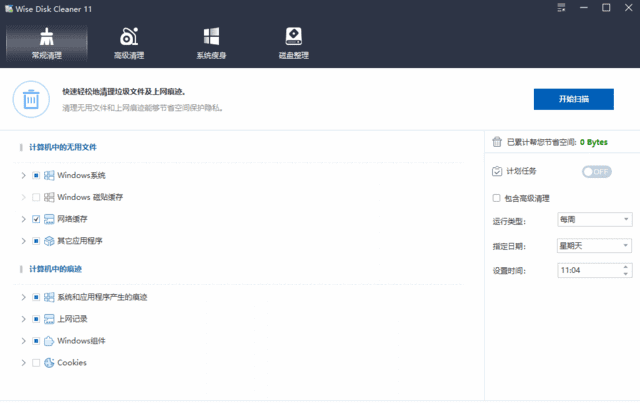Expand the 其它应用程序 tree item
The width and height of the screenshot is (640, 403).
click(x=23, y=241)
